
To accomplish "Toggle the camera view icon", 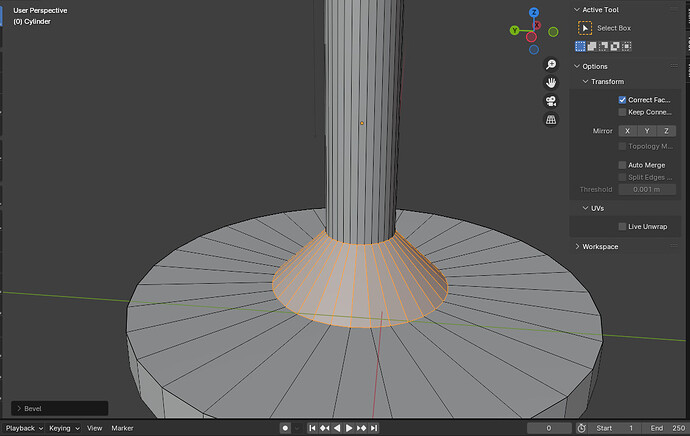I will 551,101.
